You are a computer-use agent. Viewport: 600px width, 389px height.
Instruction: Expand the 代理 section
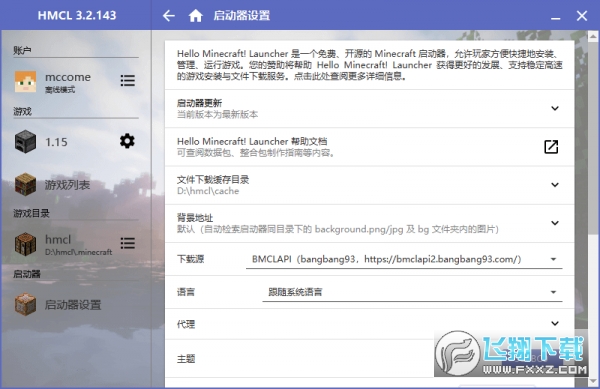[x=555, y=323]
